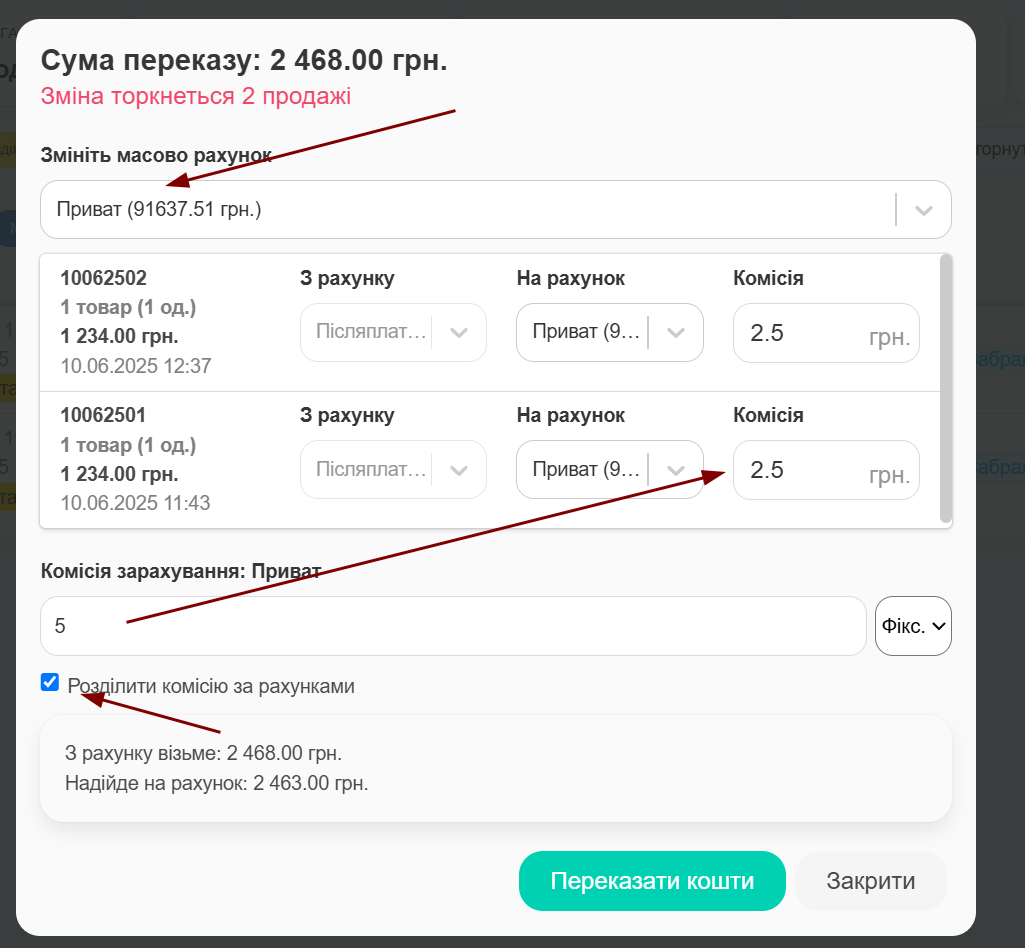Click the 'Комісія зарахування' input containing 5
This screenshot has height=948, width=1025.
pos(452,626)
